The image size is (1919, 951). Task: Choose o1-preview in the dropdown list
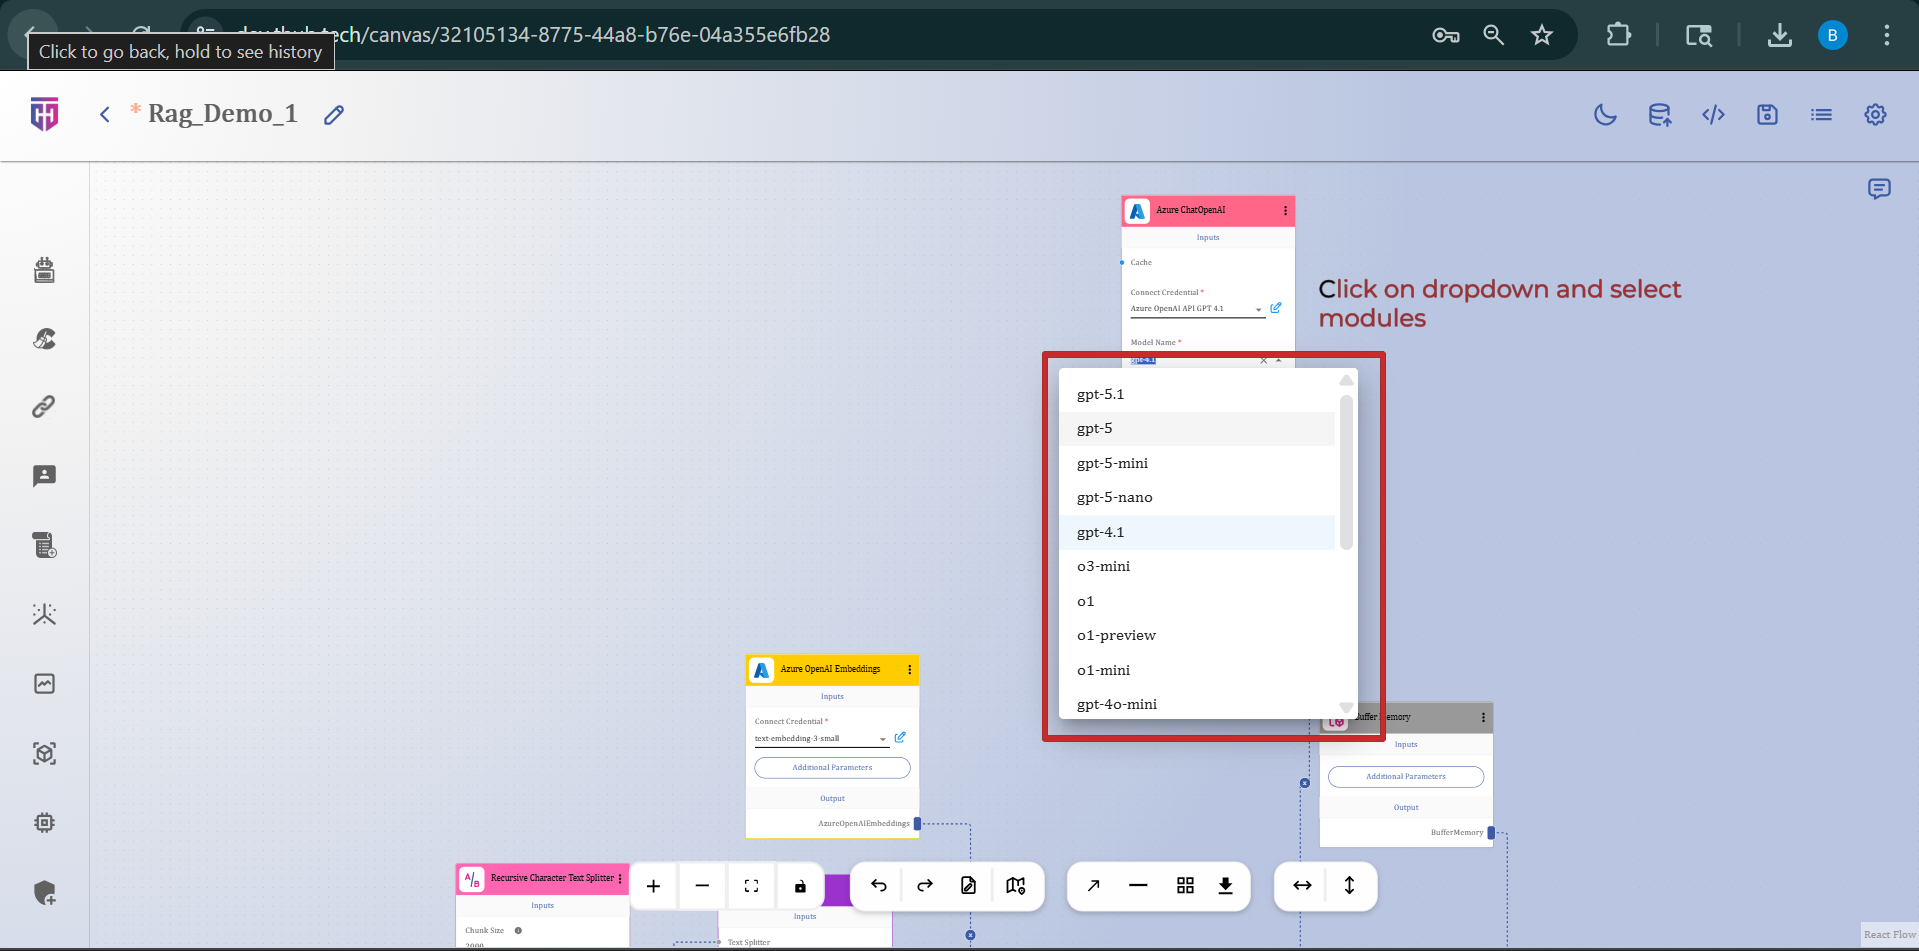click(x=1116, y=635)
